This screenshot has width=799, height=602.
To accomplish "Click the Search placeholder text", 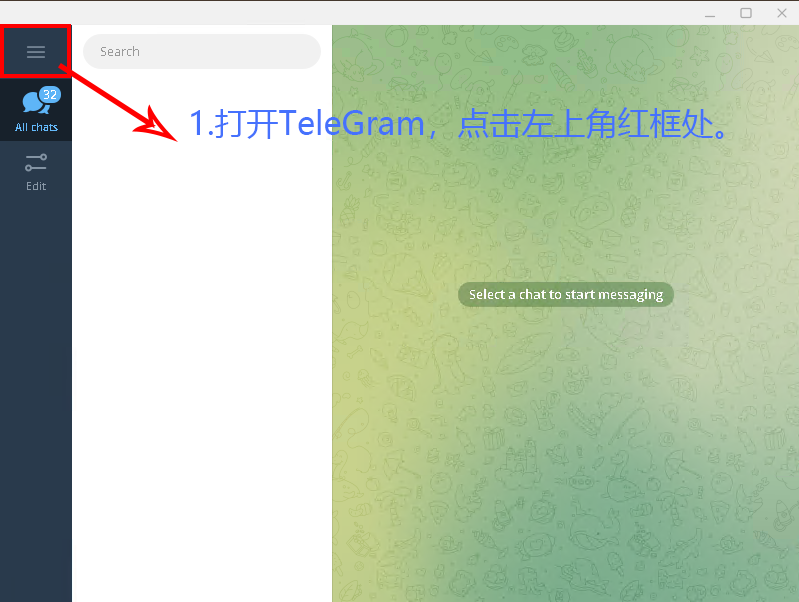I will [120, 51].
